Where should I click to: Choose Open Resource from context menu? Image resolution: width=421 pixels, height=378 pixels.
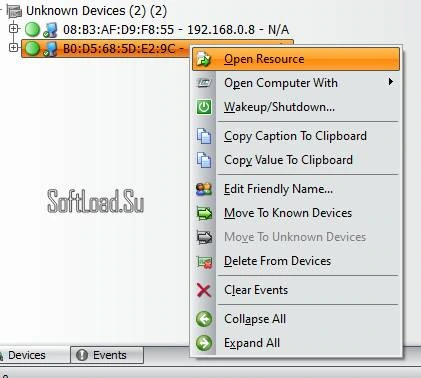click(x=296, y=59)
